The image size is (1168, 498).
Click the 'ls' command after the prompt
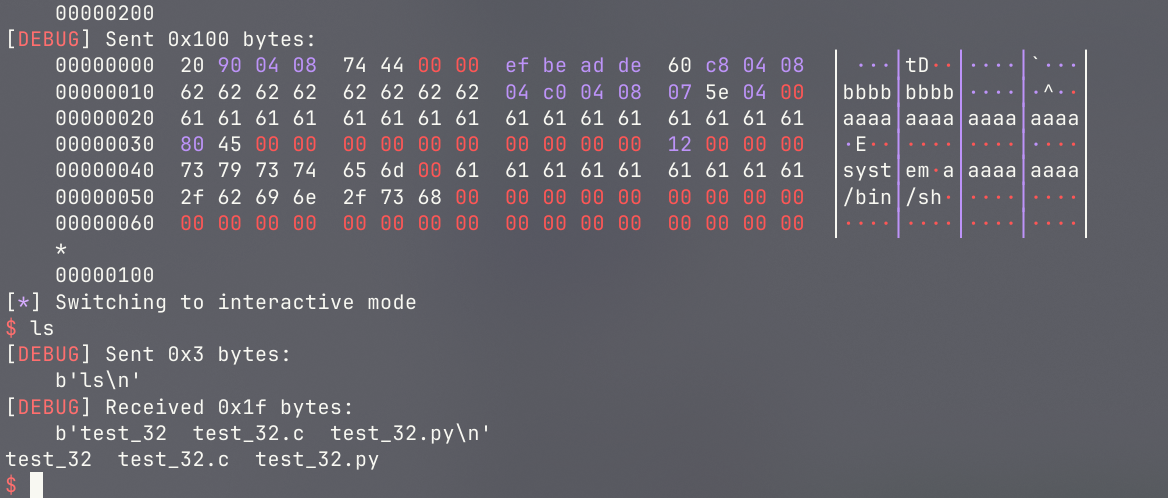pos(42,328)
